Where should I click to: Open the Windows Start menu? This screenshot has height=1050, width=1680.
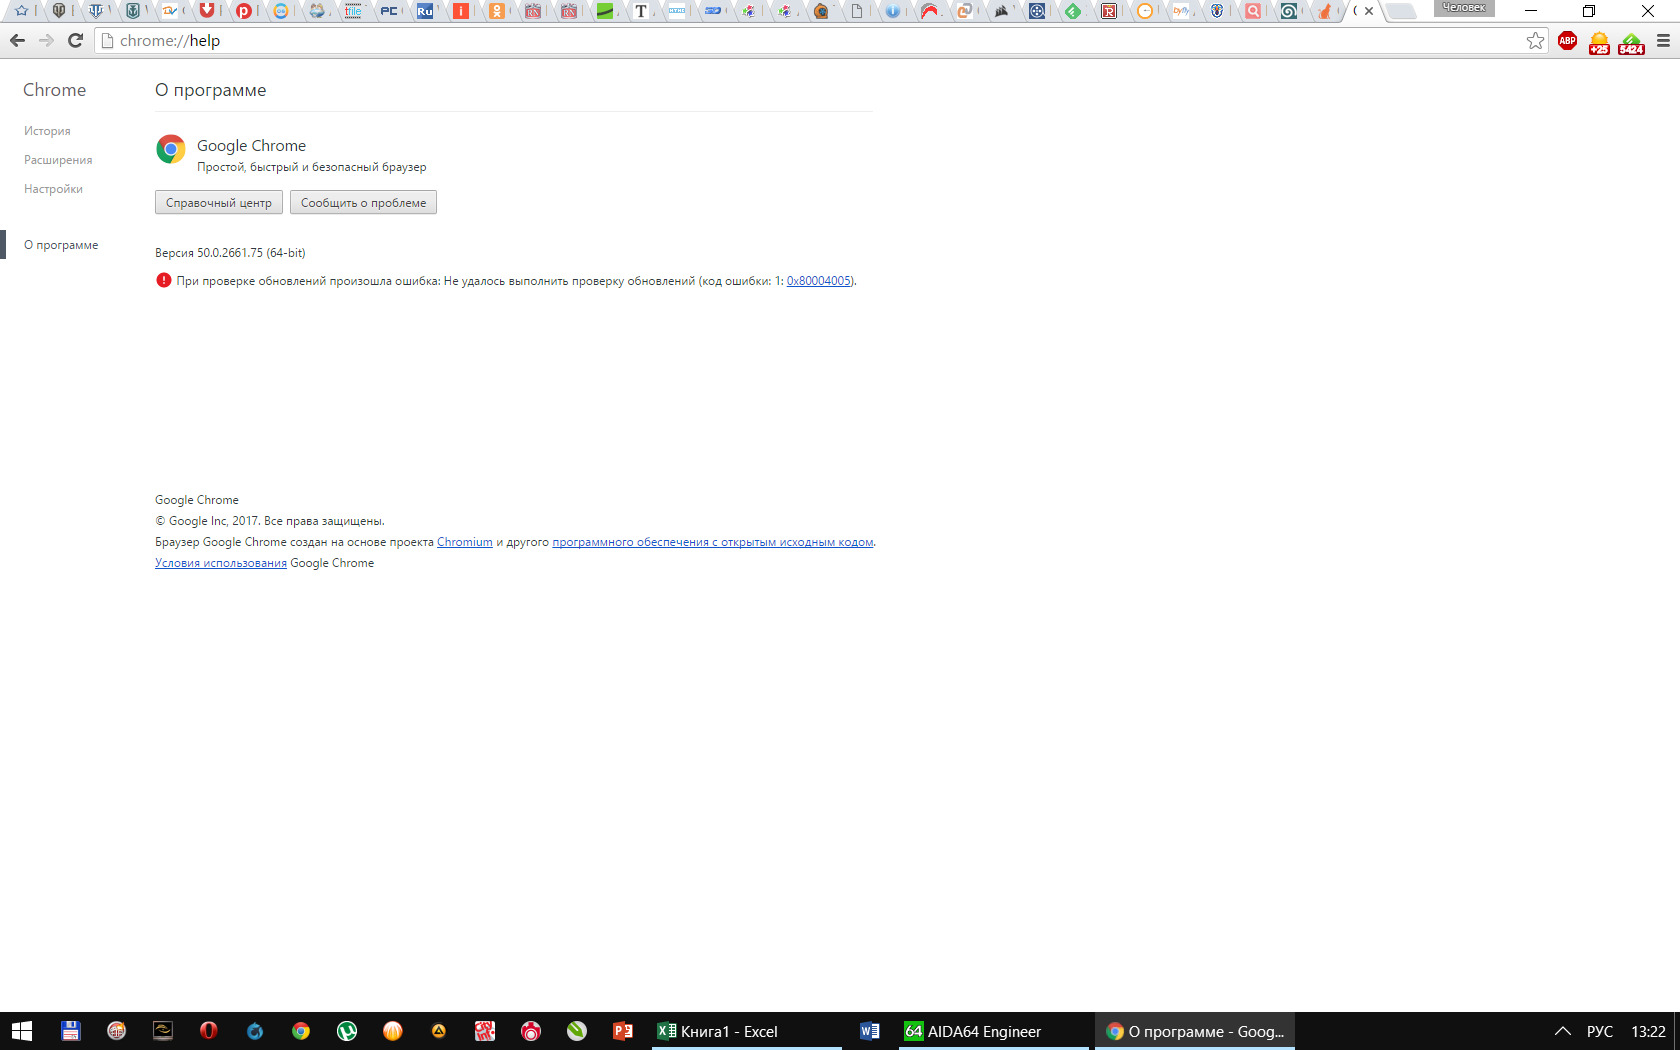tap(22, 1031)
